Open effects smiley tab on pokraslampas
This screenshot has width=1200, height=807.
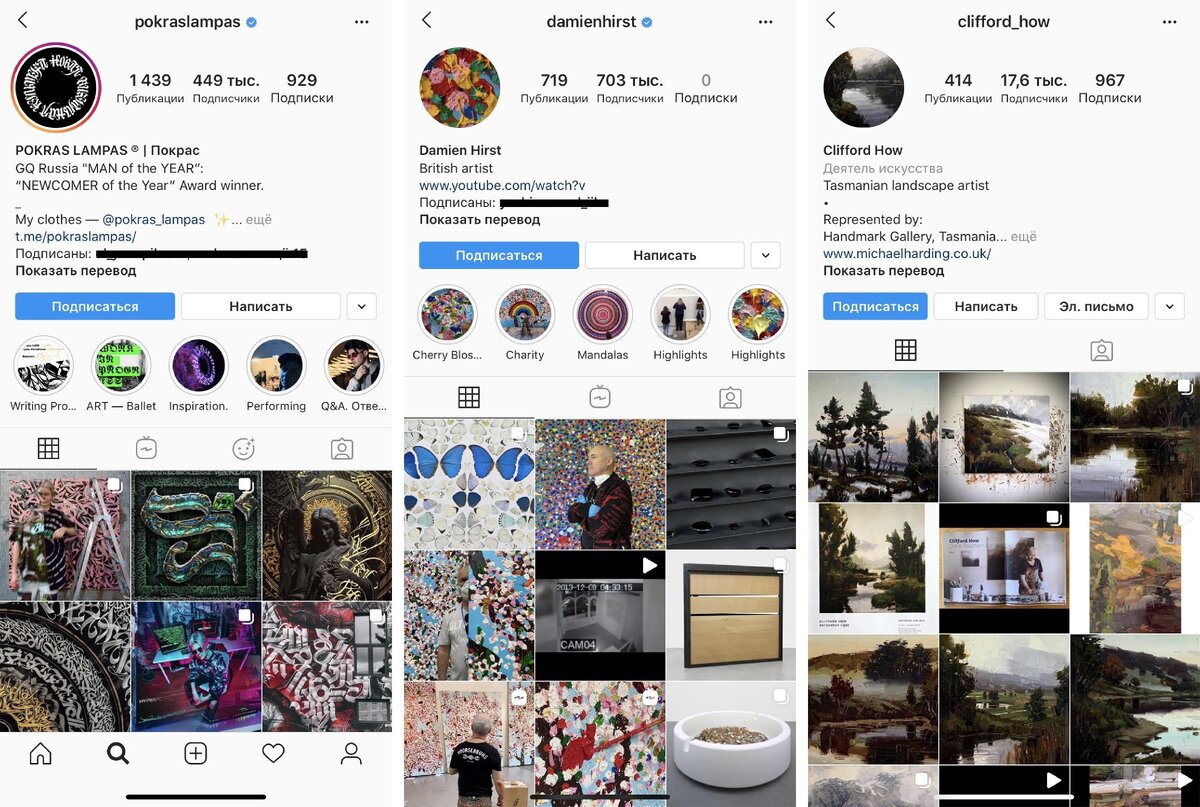coord(244,449)
